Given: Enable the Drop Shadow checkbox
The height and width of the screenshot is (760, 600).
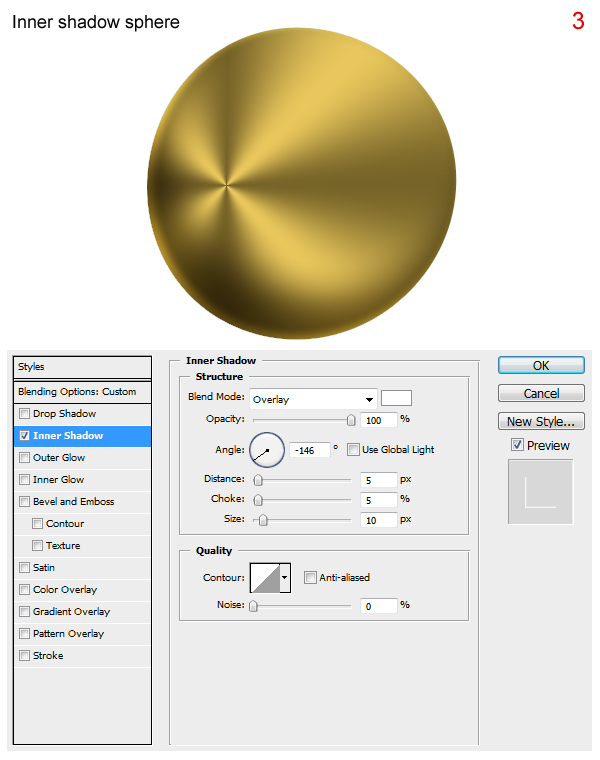Looking at the screenshot, I should click(25, 414).
